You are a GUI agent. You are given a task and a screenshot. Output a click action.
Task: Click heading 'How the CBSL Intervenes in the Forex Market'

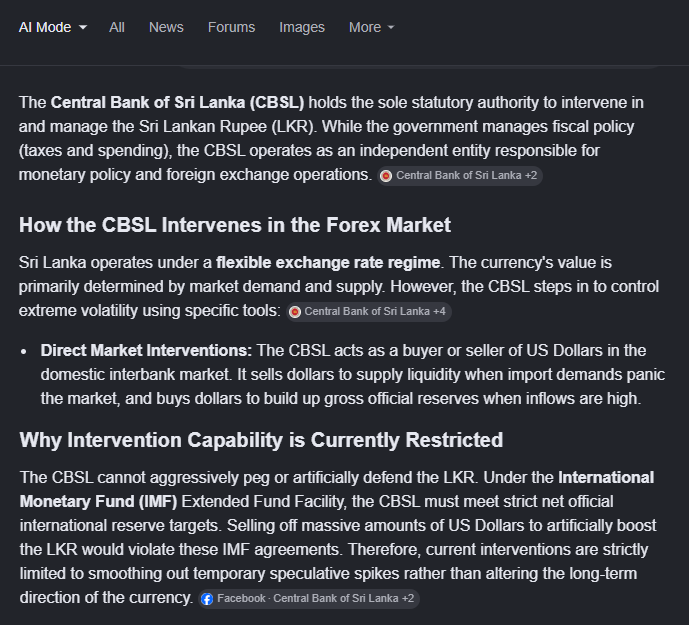click(x=235, y=225)
